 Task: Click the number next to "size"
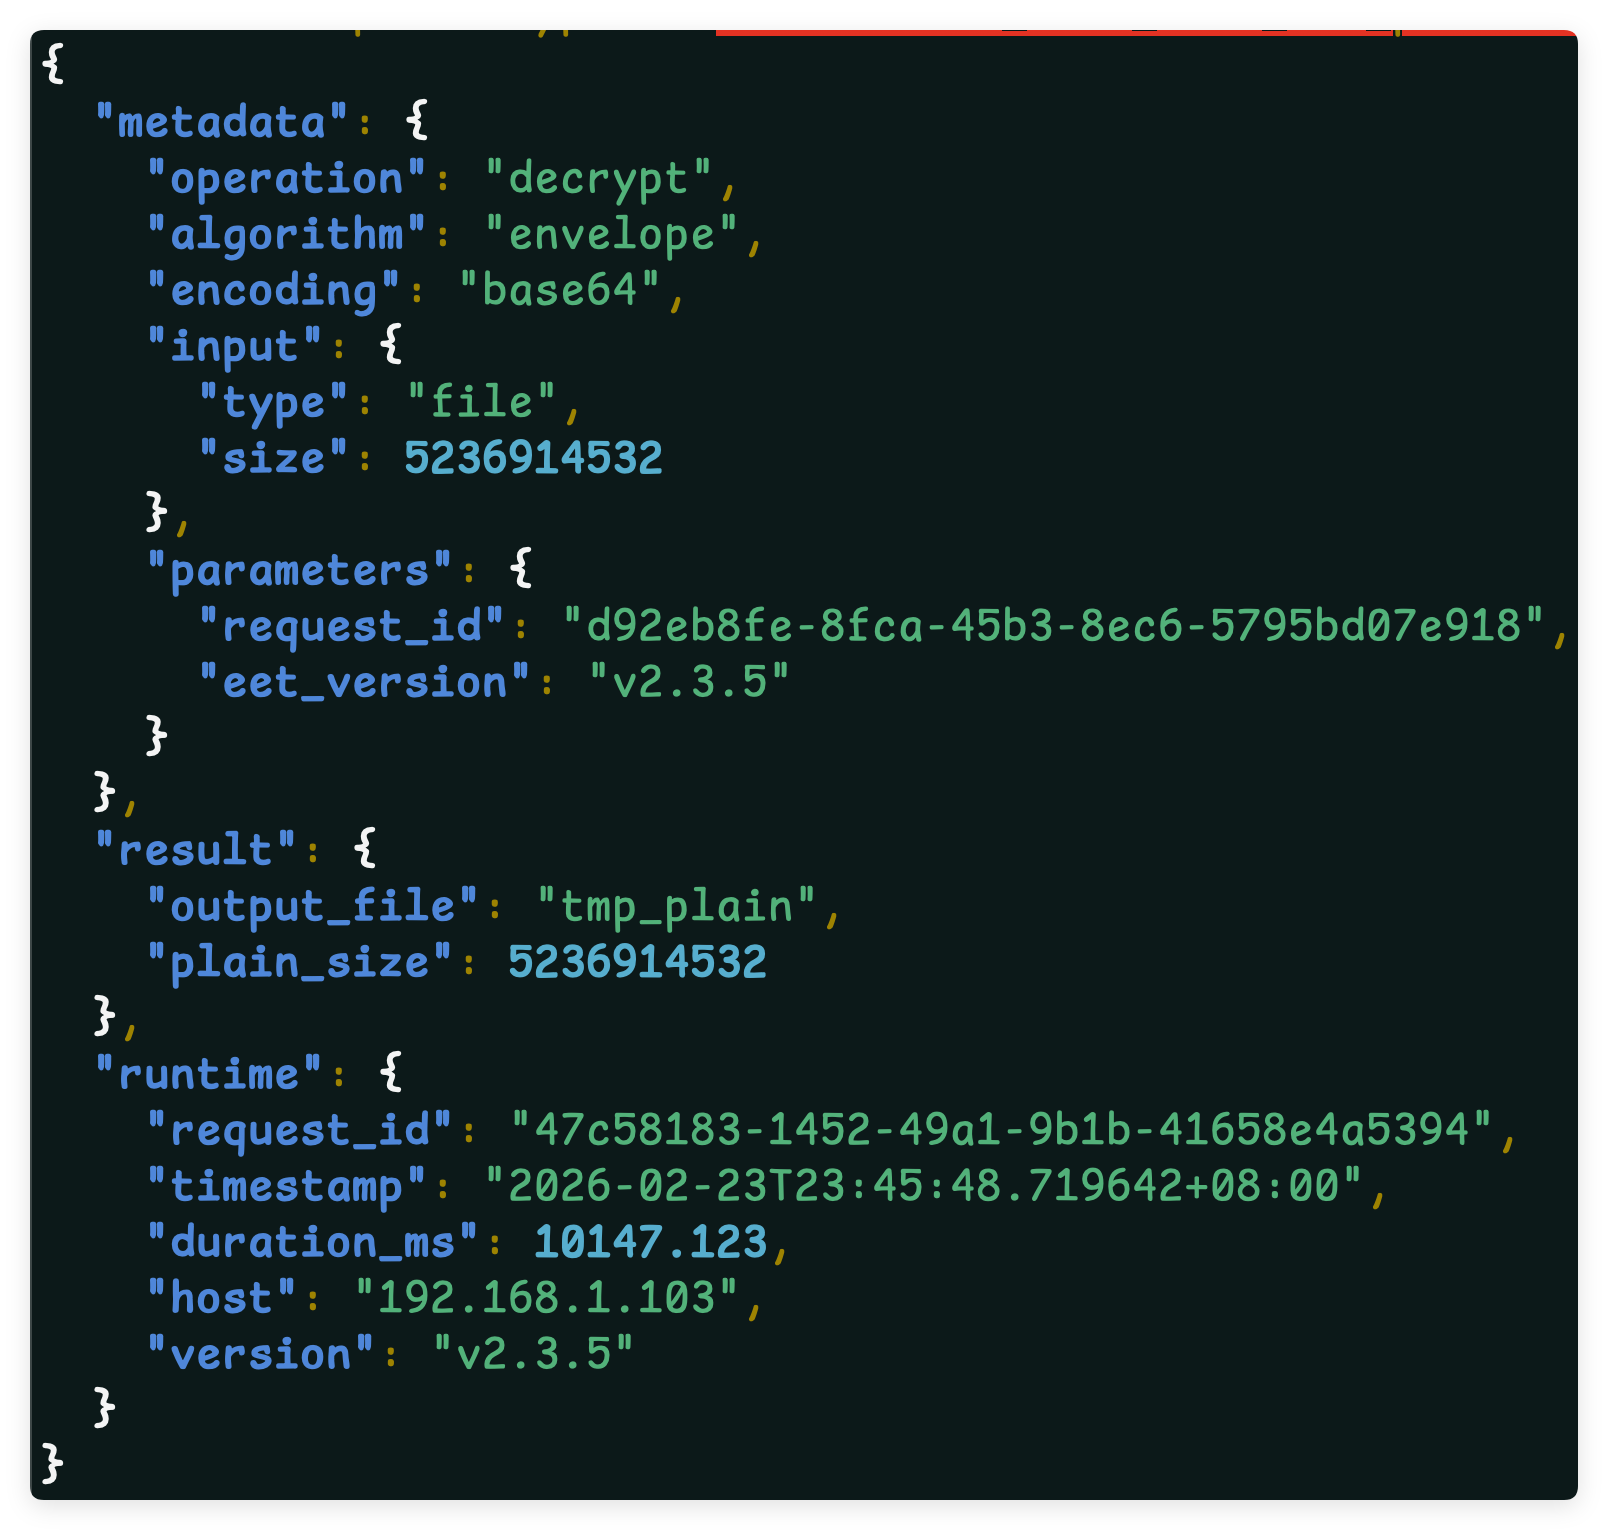coord(533,459)
